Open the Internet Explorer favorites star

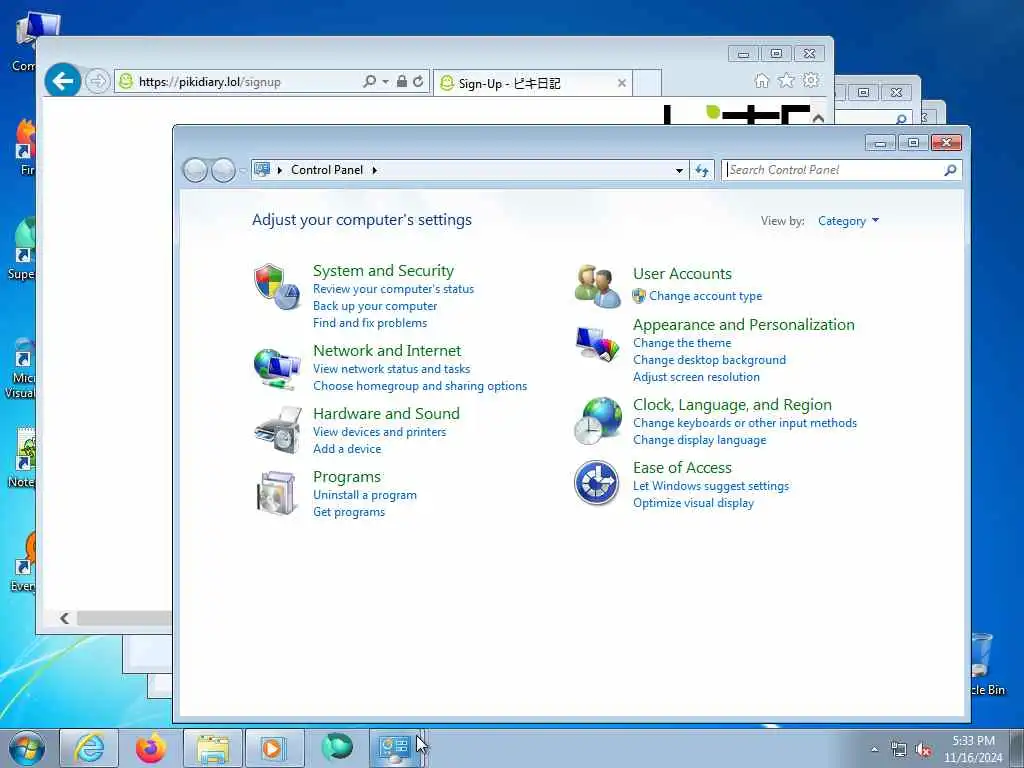point(786,80)
